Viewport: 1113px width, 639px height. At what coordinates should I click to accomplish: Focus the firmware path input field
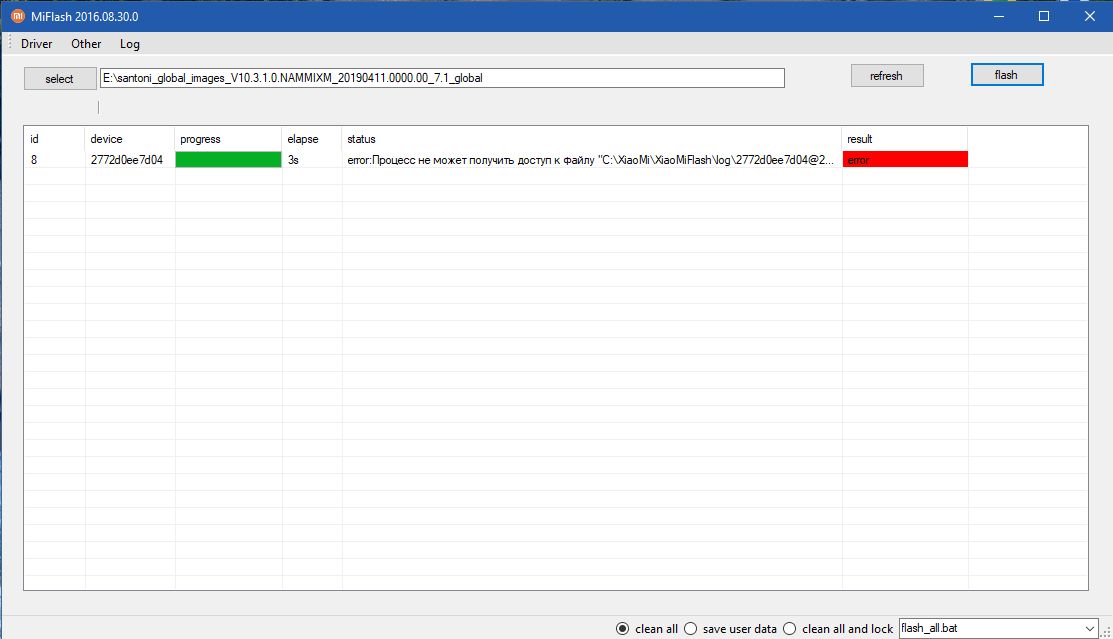pyautogui.click(x=442, y=78)
